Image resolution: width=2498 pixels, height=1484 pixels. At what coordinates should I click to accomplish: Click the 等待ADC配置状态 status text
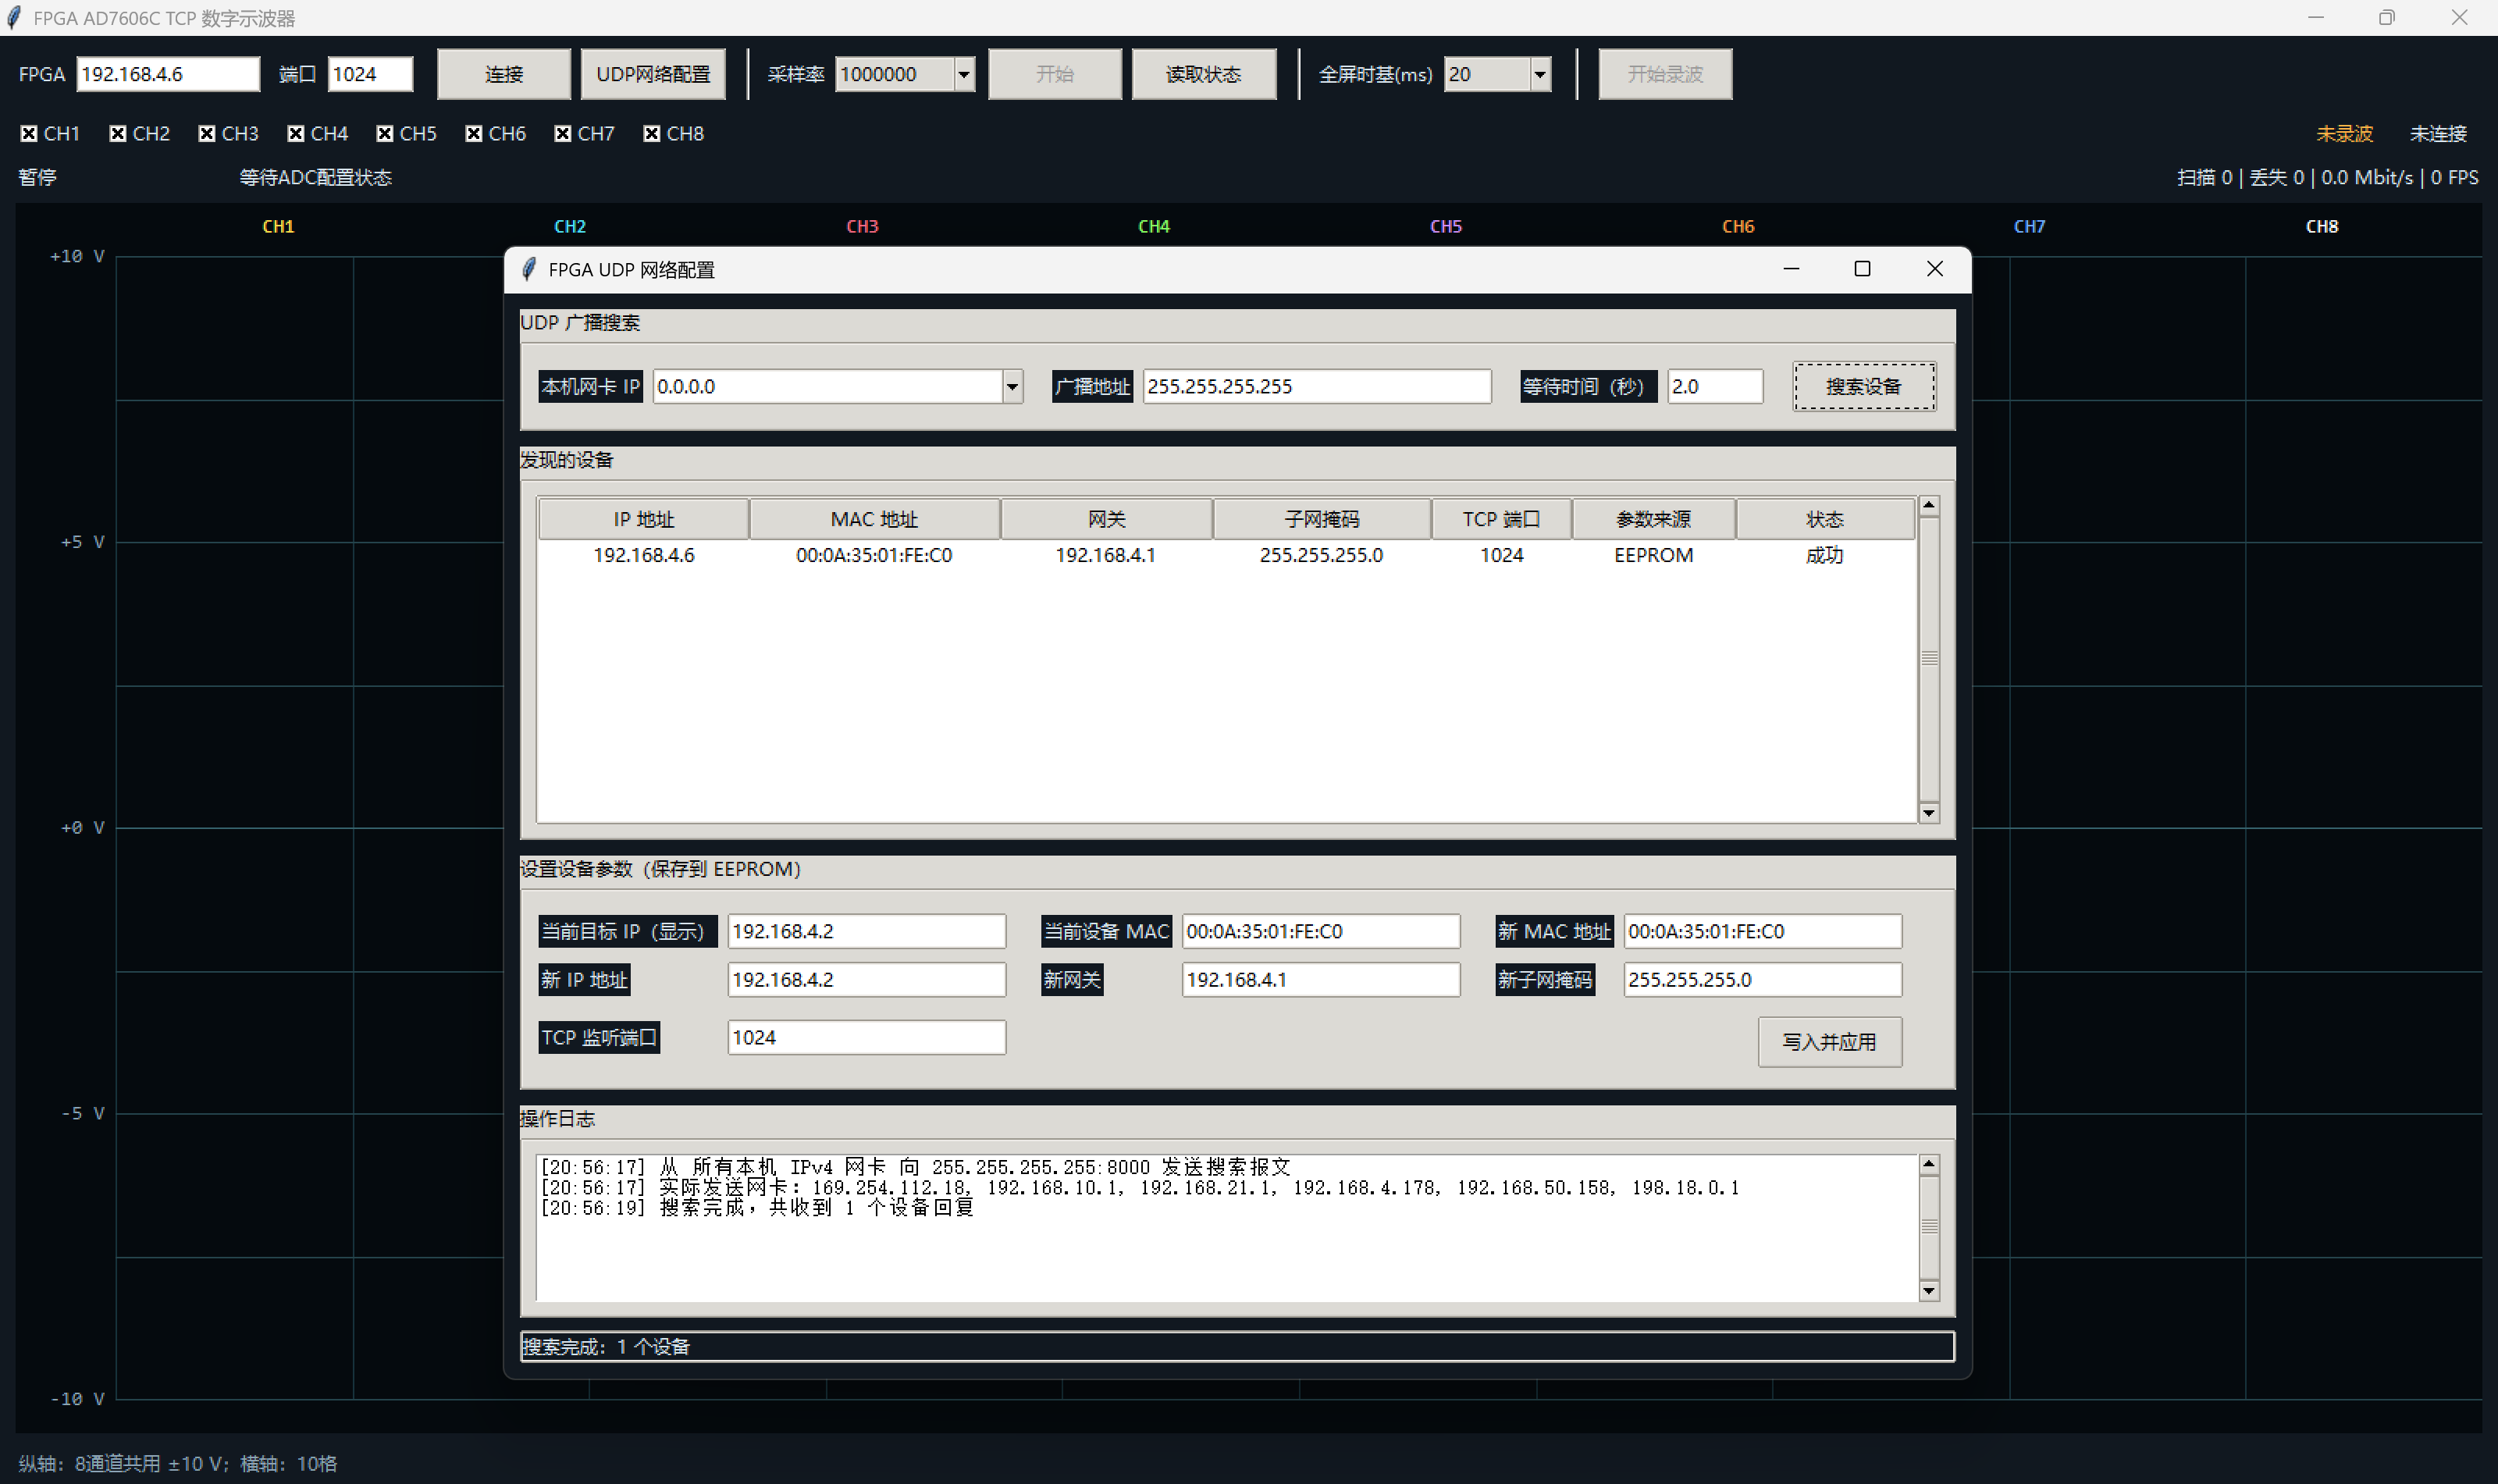pos(316,177)
